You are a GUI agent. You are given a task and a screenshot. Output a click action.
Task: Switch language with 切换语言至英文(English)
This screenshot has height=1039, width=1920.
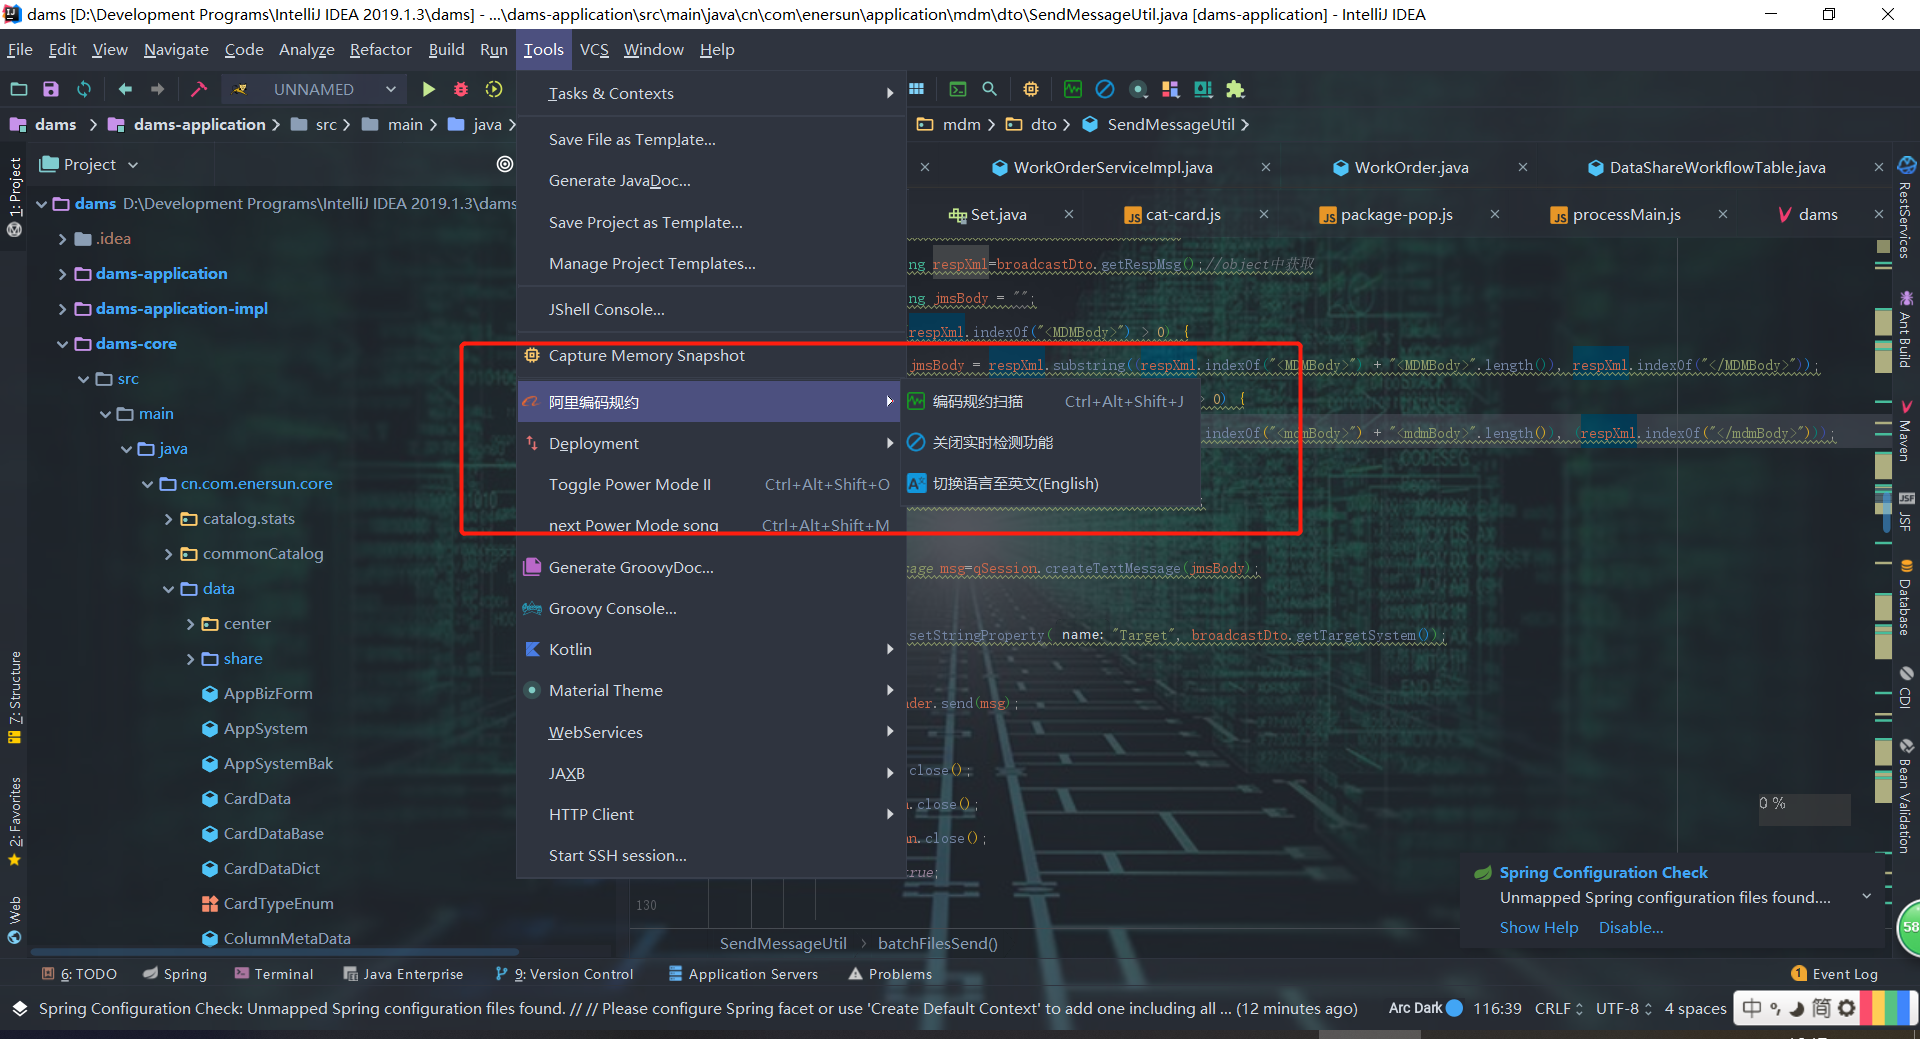pyautogui.click(x=1051, y=483)
